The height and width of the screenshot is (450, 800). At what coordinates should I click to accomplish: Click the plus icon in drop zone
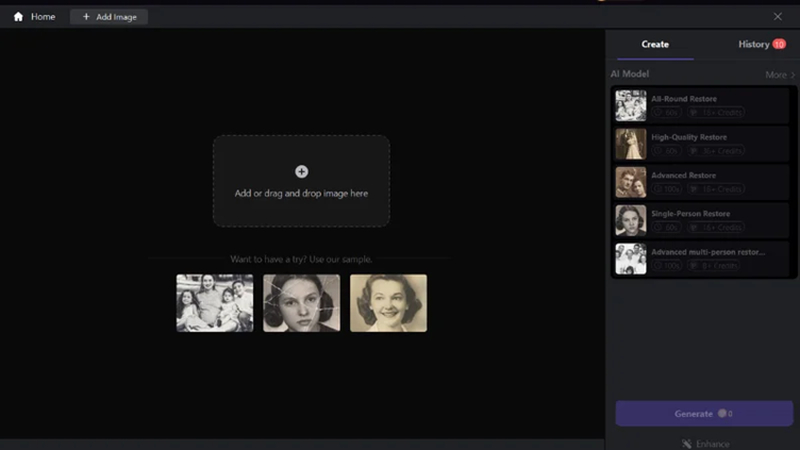click(302, 171)
